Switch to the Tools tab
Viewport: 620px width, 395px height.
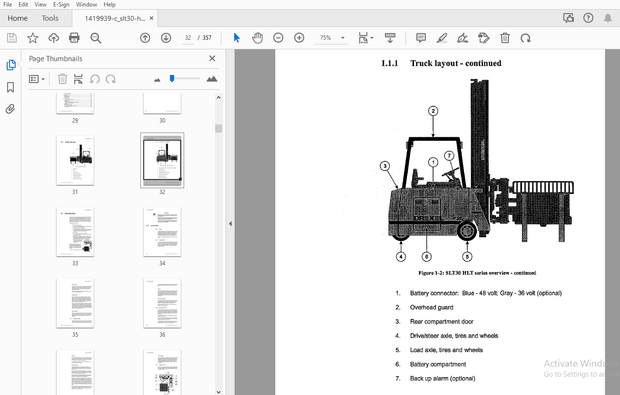click(50, 18)
